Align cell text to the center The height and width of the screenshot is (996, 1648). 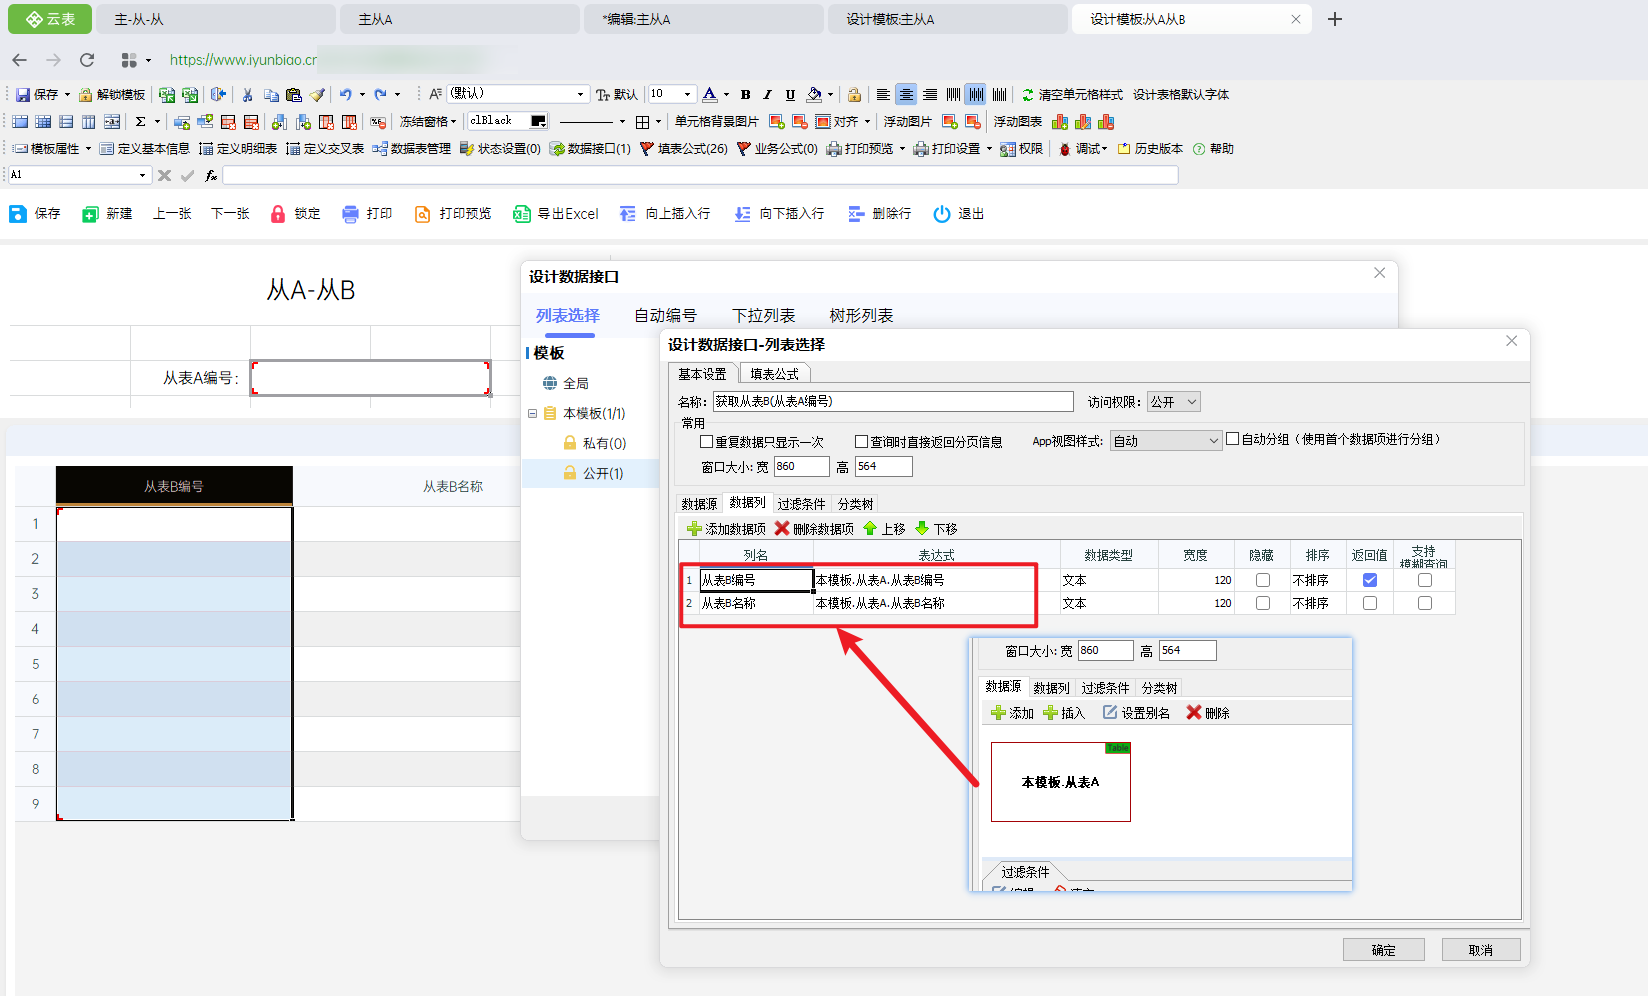(906, 95)
